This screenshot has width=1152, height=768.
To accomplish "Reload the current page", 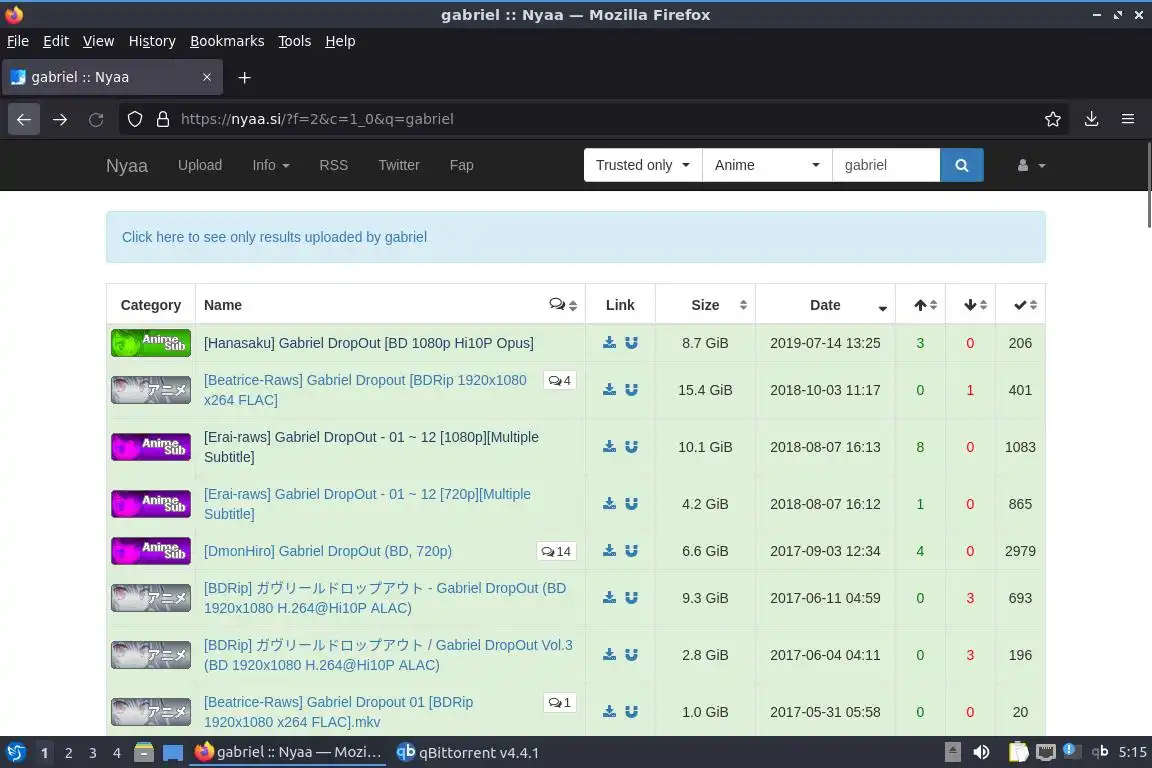I will [x=96, y=119].
